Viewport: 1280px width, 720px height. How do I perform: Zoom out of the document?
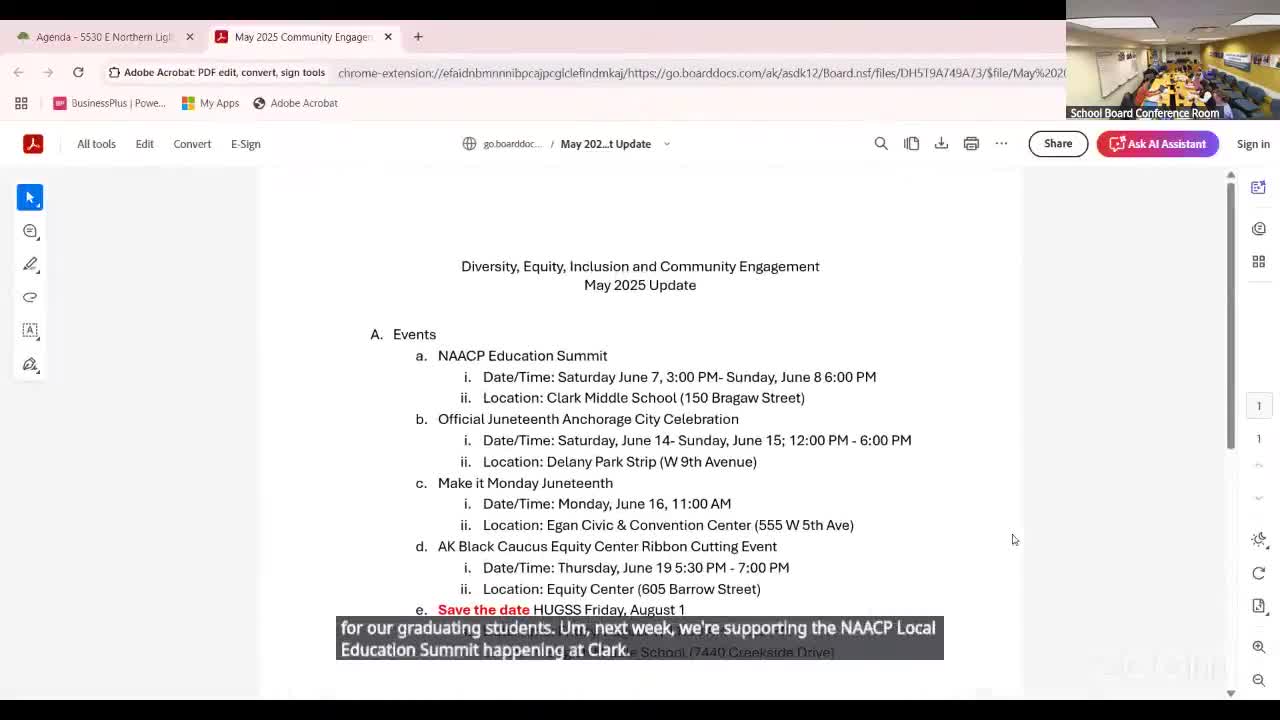click(1258, 680)
